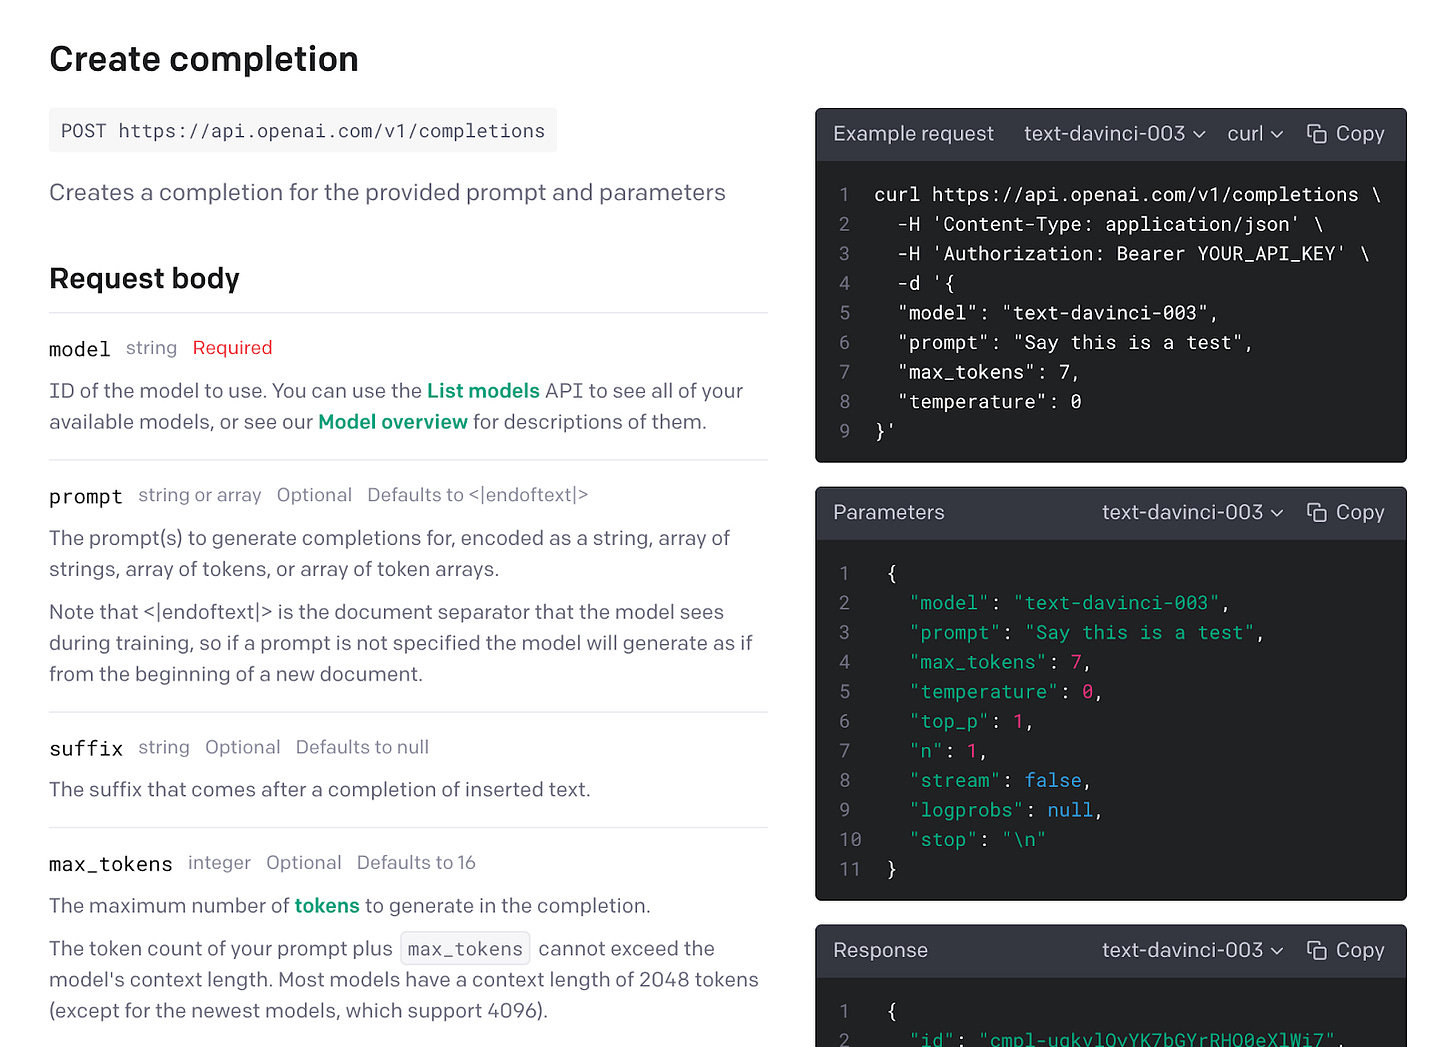Click the curl URL line in example
Viewport: 1456px width, 1047px height.
(x=1127, y=195)
